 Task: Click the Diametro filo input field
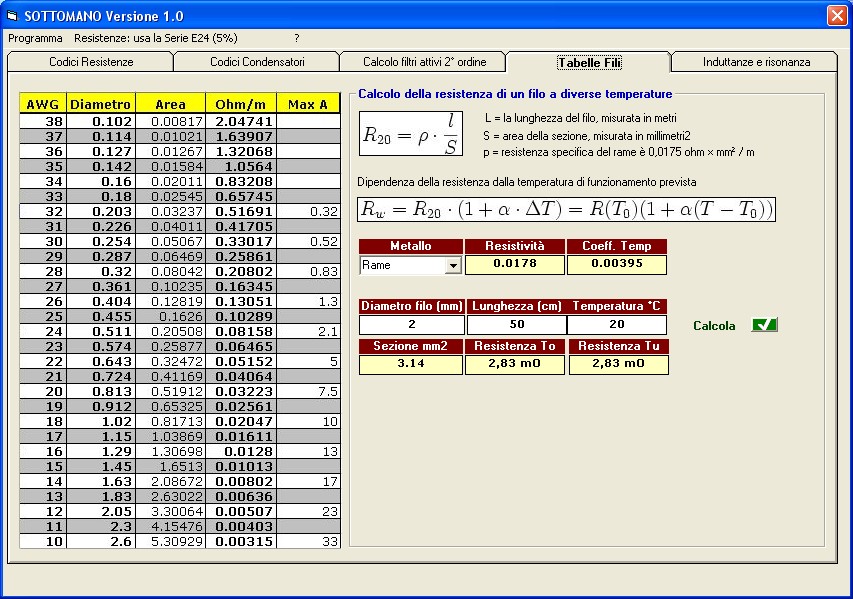(x=411, y=325)
